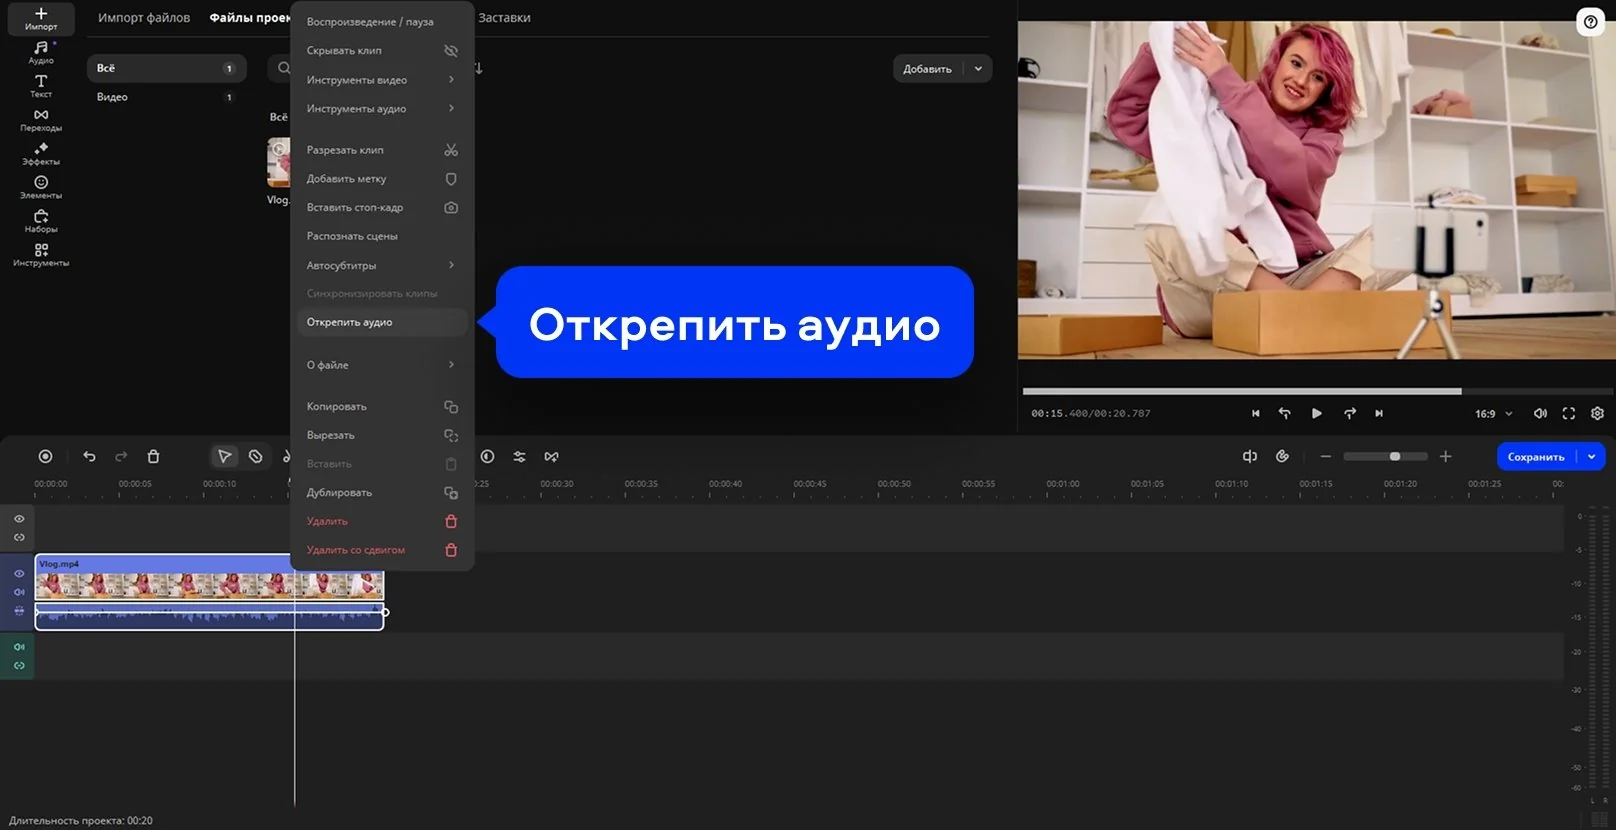The width and height of the screenshot is (1616, 830).
Task: Open the Effects panel (Эффекты)
Action: click(x=41, y=153)
